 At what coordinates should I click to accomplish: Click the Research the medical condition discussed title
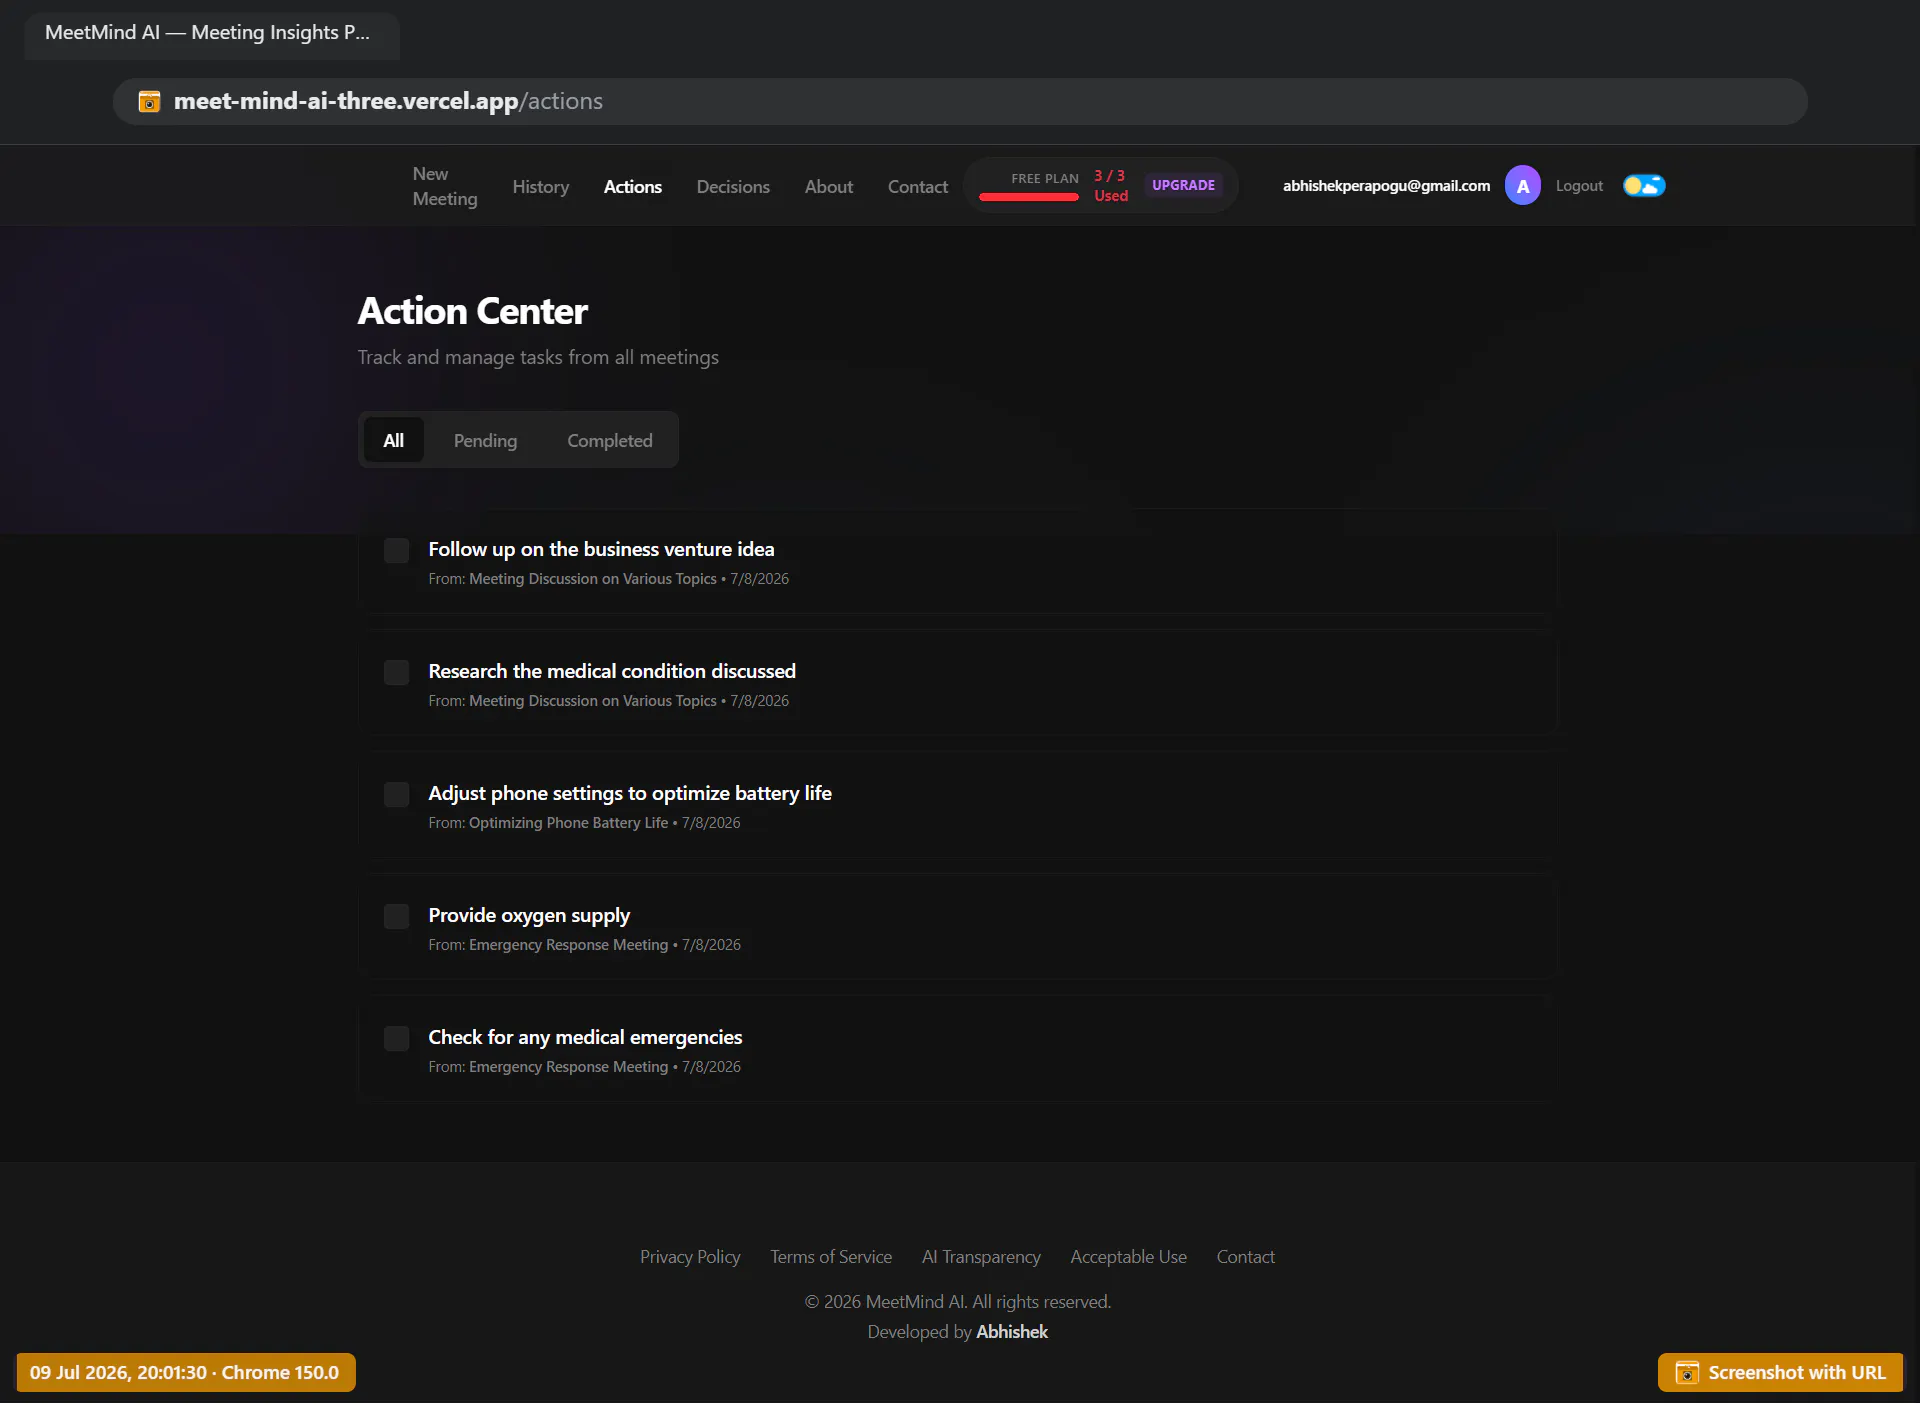612,671
